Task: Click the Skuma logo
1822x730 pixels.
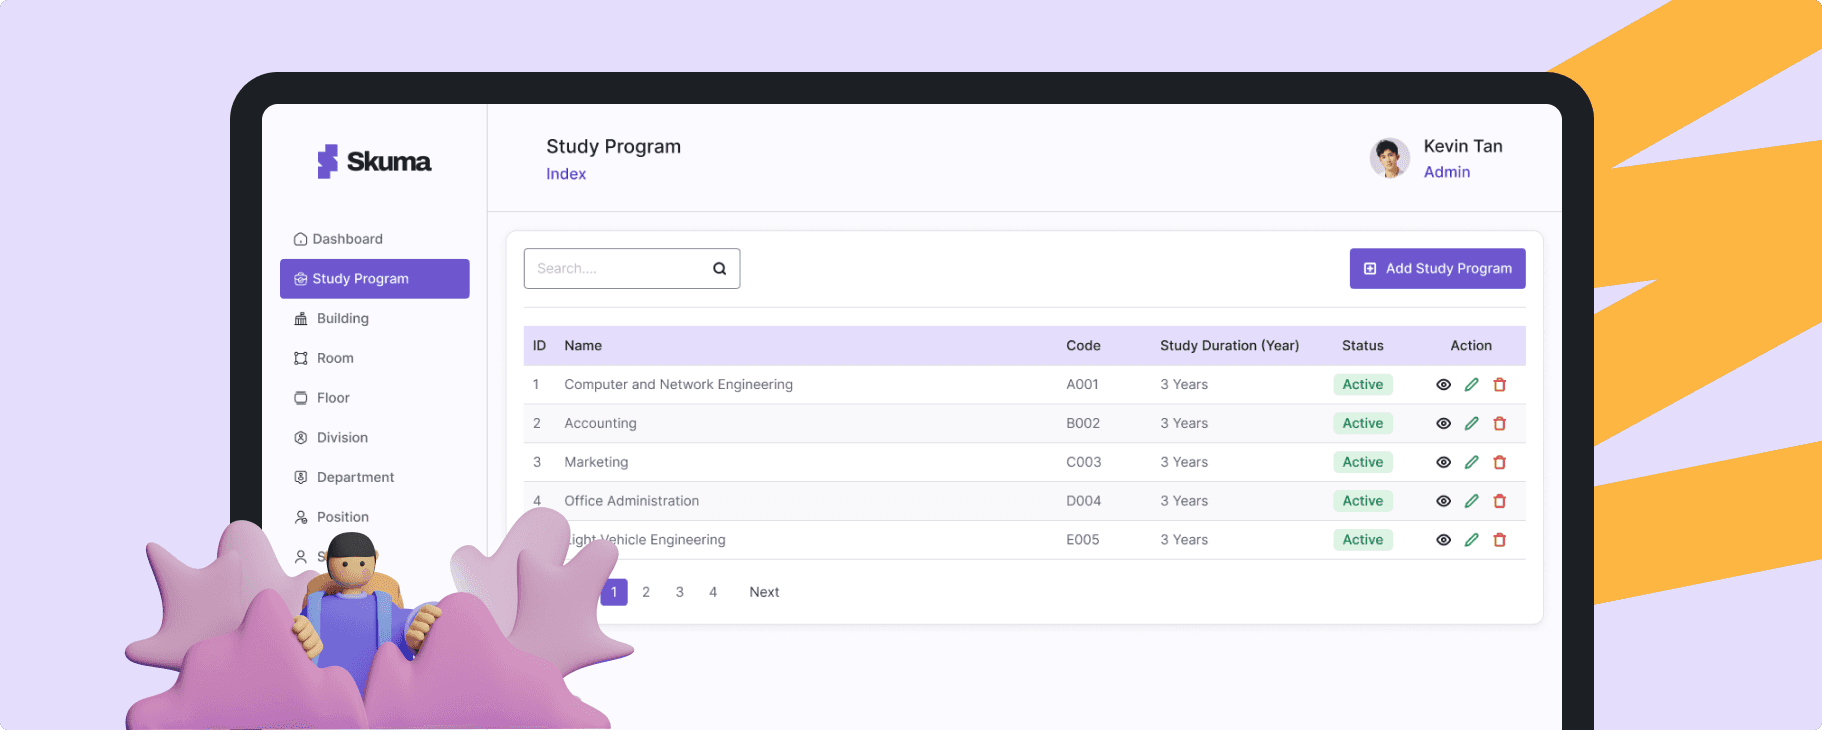Action: point(374,161)
